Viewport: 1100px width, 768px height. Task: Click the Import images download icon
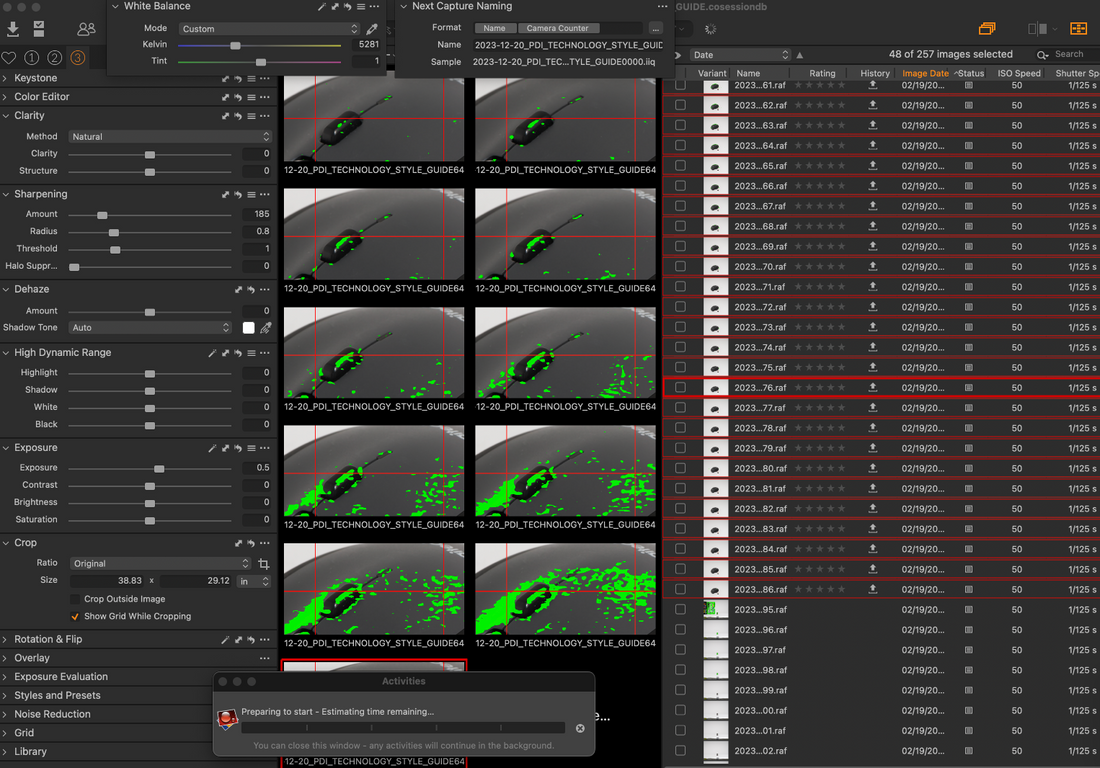click(13, 29)
